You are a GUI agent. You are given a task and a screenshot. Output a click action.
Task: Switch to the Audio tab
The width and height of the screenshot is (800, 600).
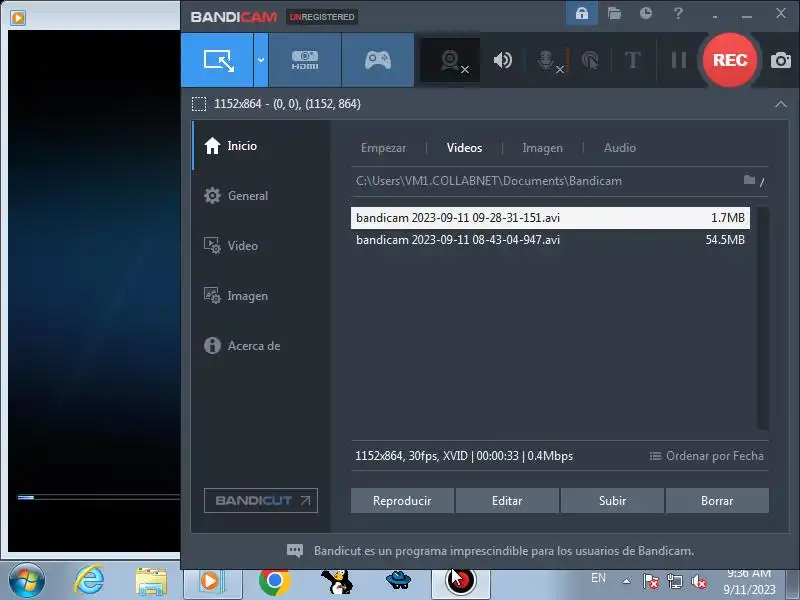click(619, 148)
